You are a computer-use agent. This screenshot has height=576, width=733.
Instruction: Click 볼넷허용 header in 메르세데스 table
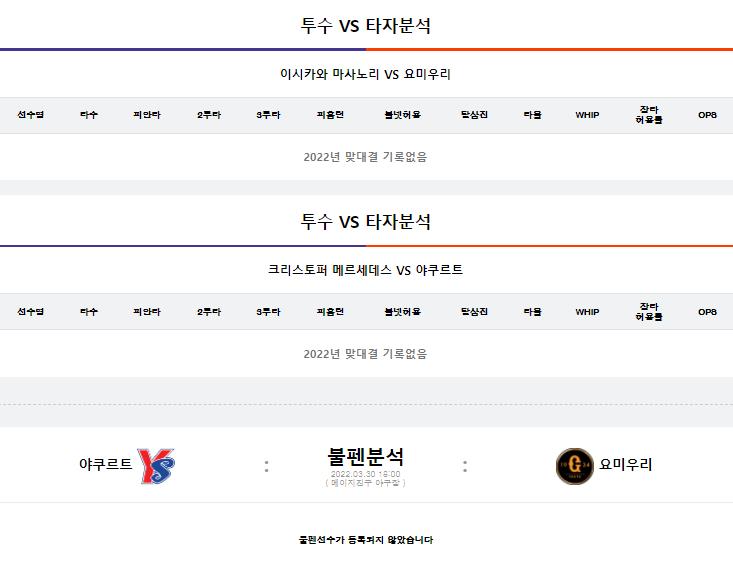402,312
